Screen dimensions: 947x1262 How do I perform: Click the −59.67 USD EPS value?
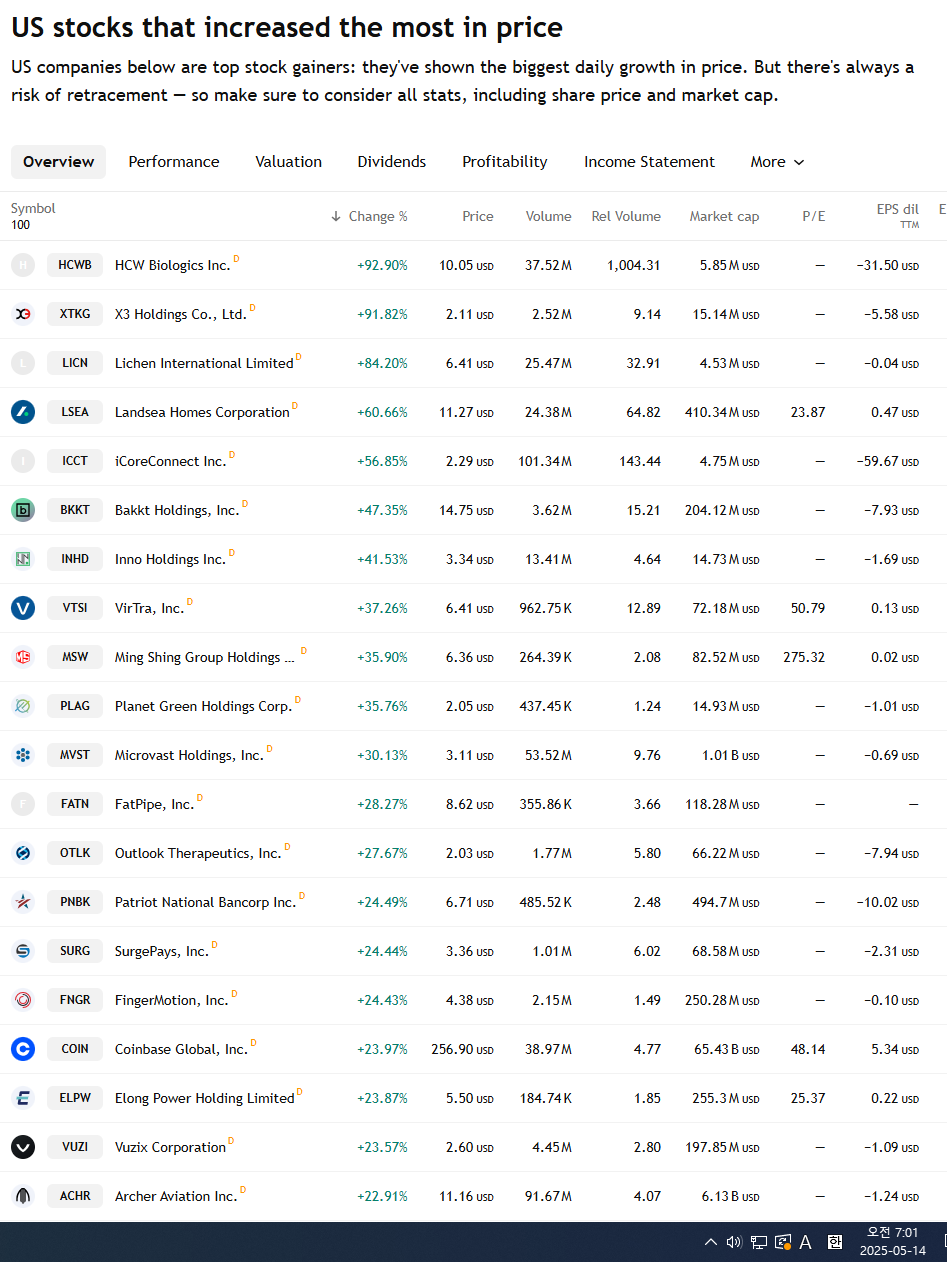888,461
